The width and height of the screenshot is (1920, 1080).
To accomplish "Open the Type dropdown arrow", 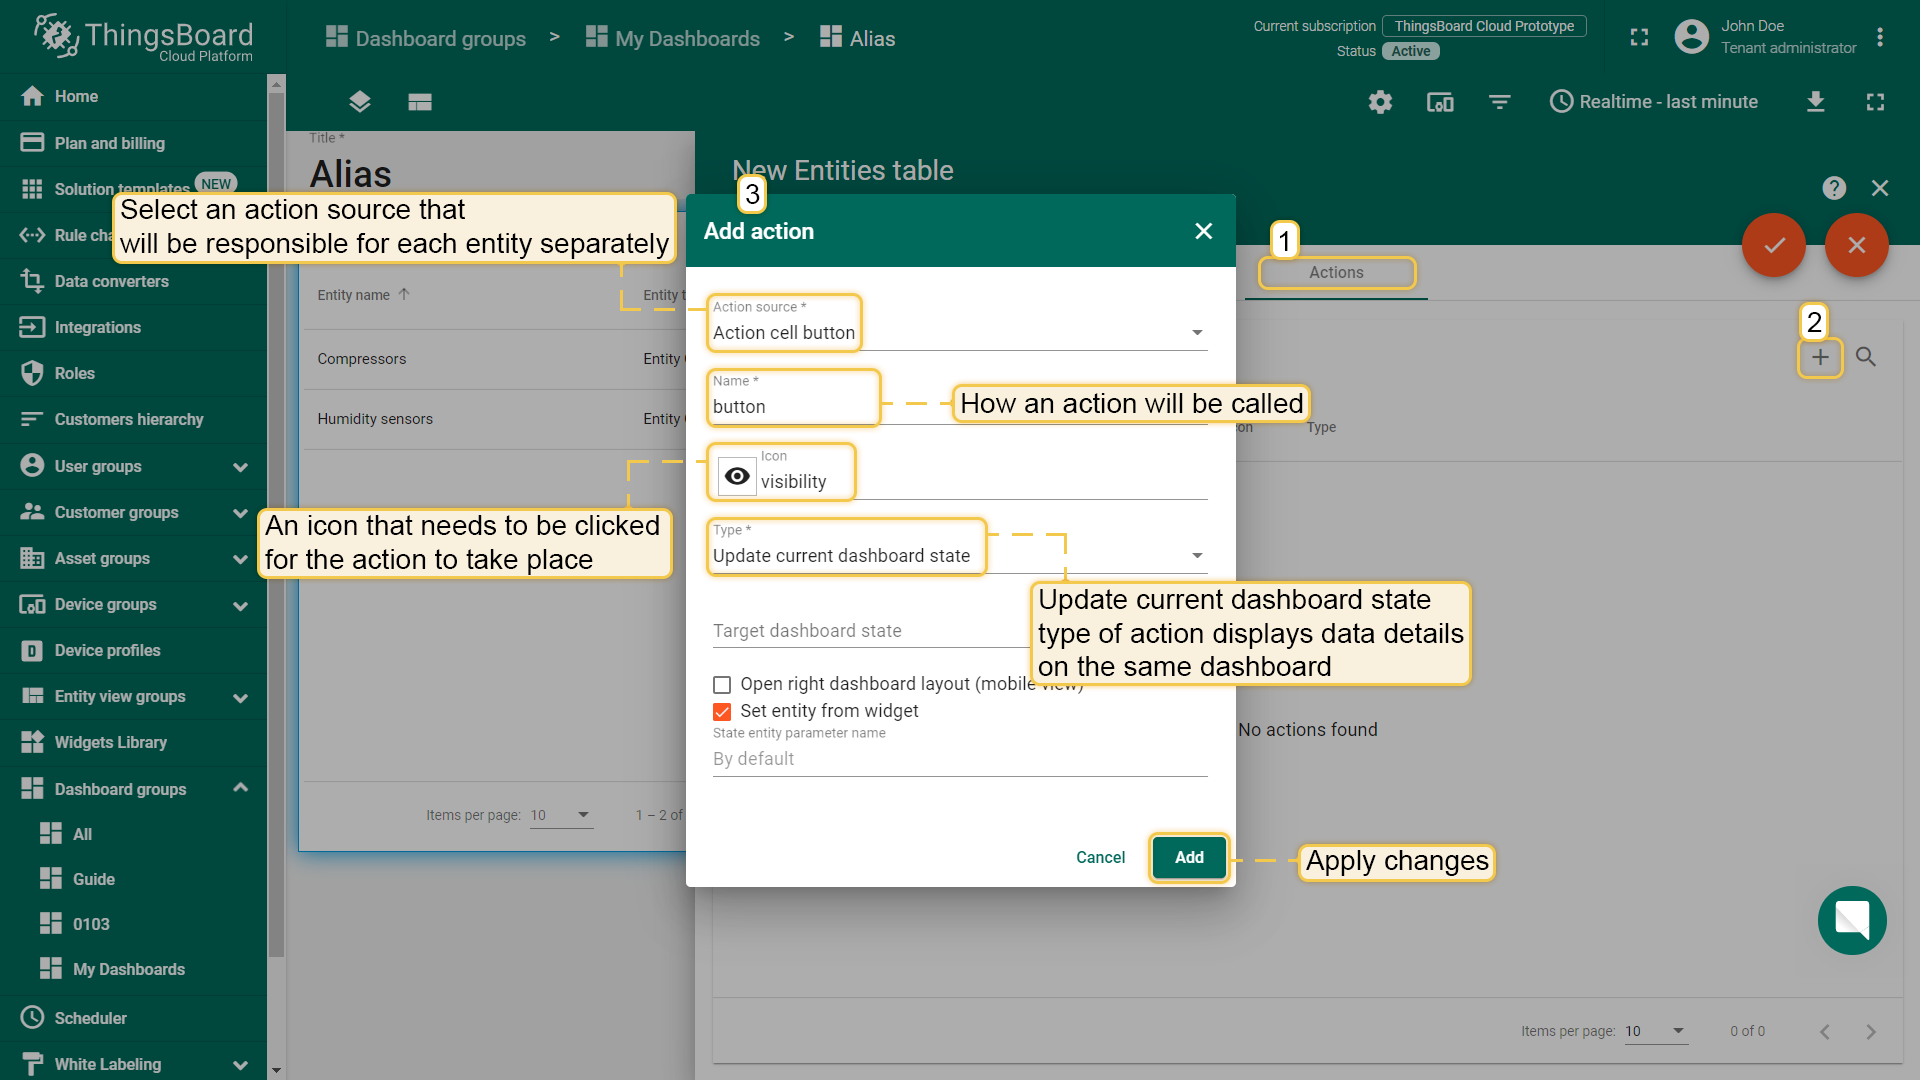I will [1197, 556].
